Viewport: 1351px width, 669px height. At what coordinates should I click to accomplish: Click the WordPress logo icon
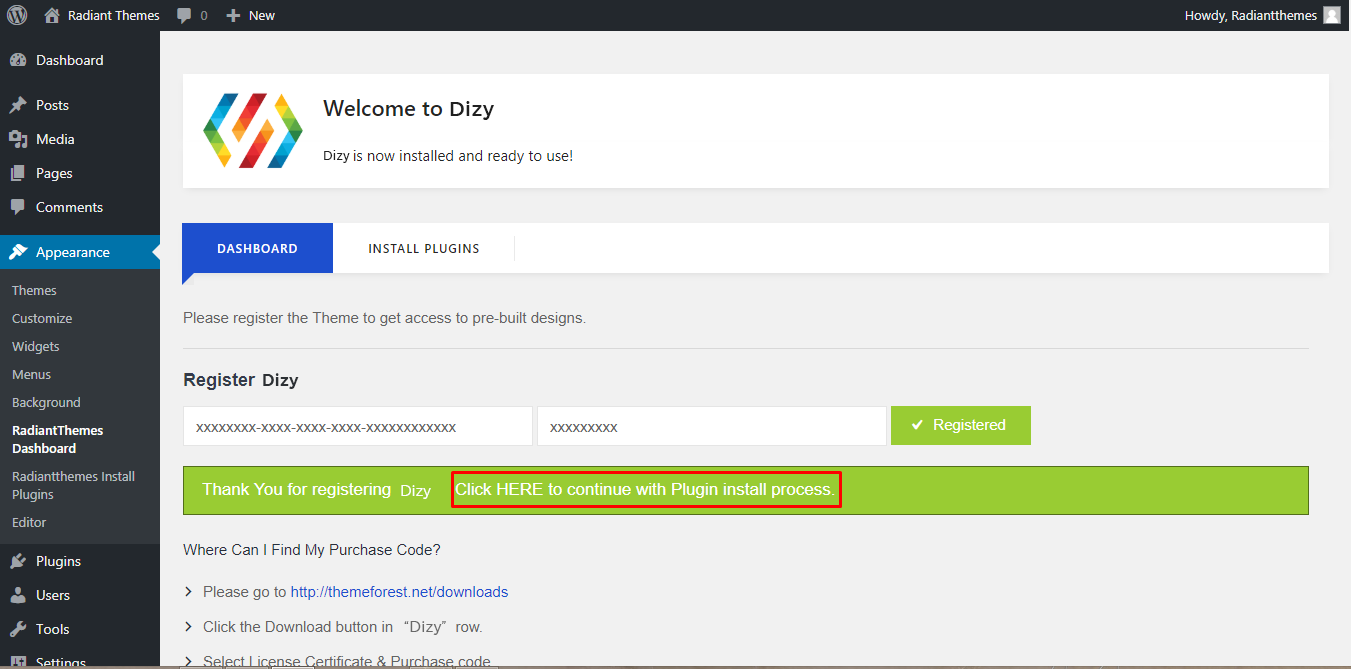[x=16, y=15]
